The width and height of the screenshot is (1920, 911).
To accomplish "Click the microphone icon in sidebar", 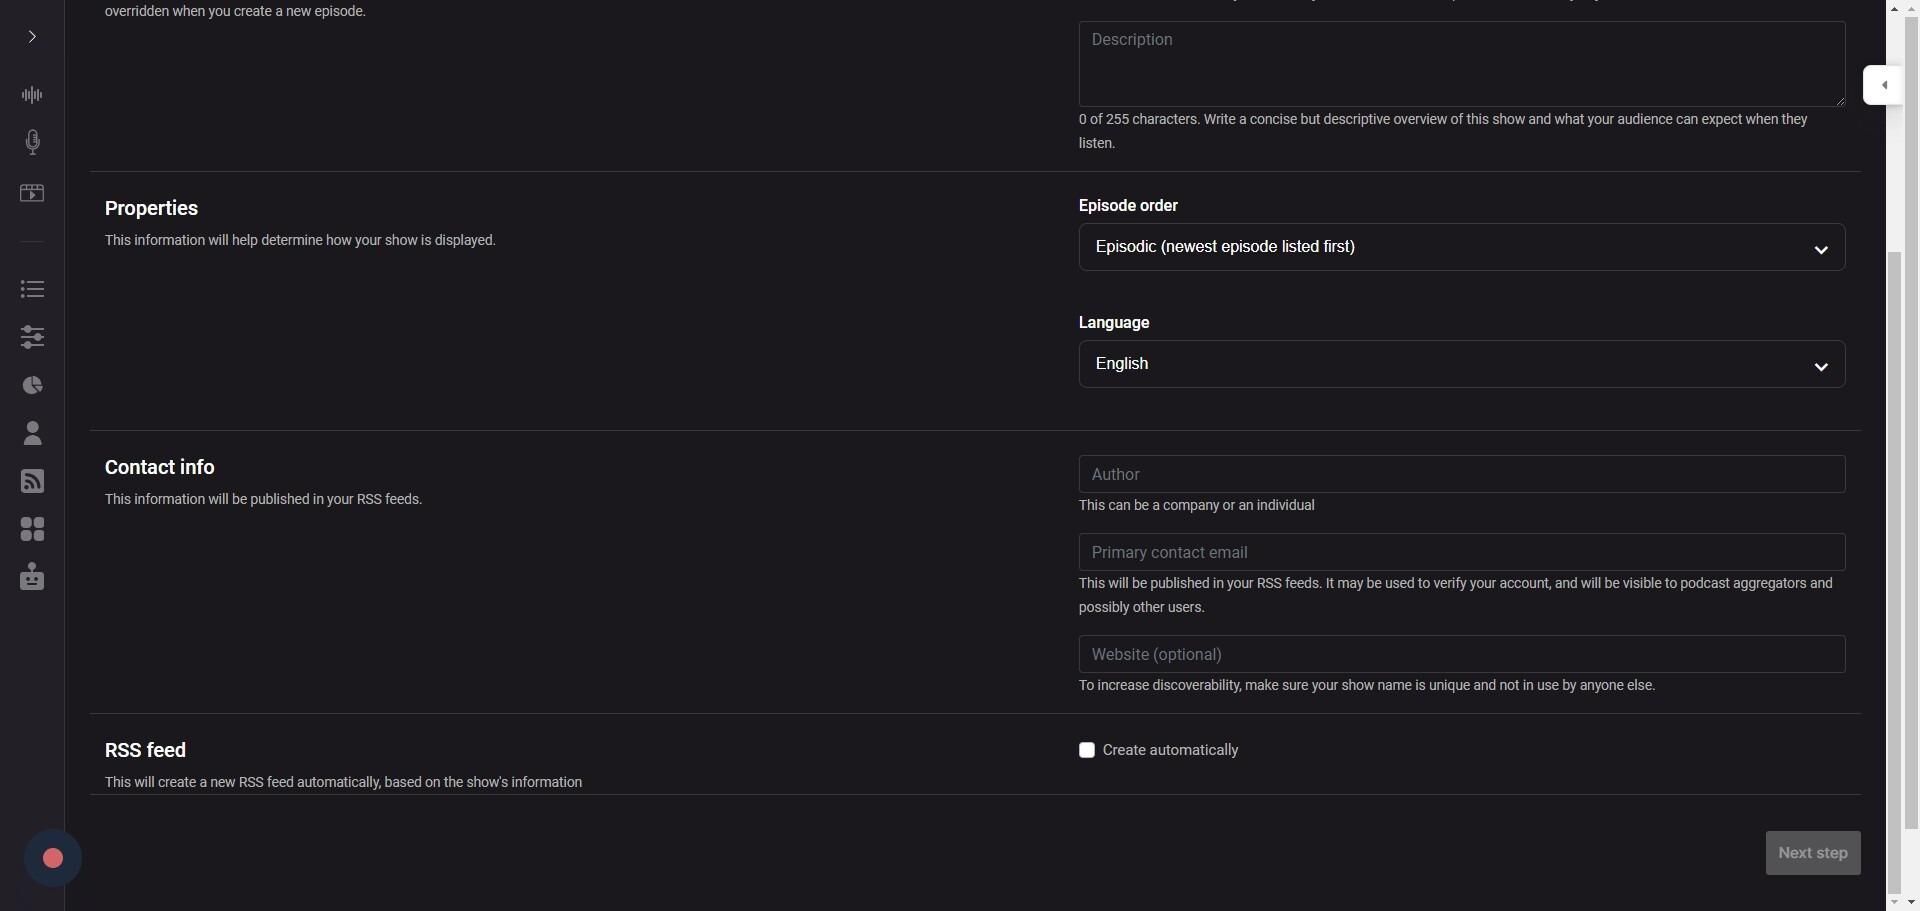I will (x=32, y=142).
